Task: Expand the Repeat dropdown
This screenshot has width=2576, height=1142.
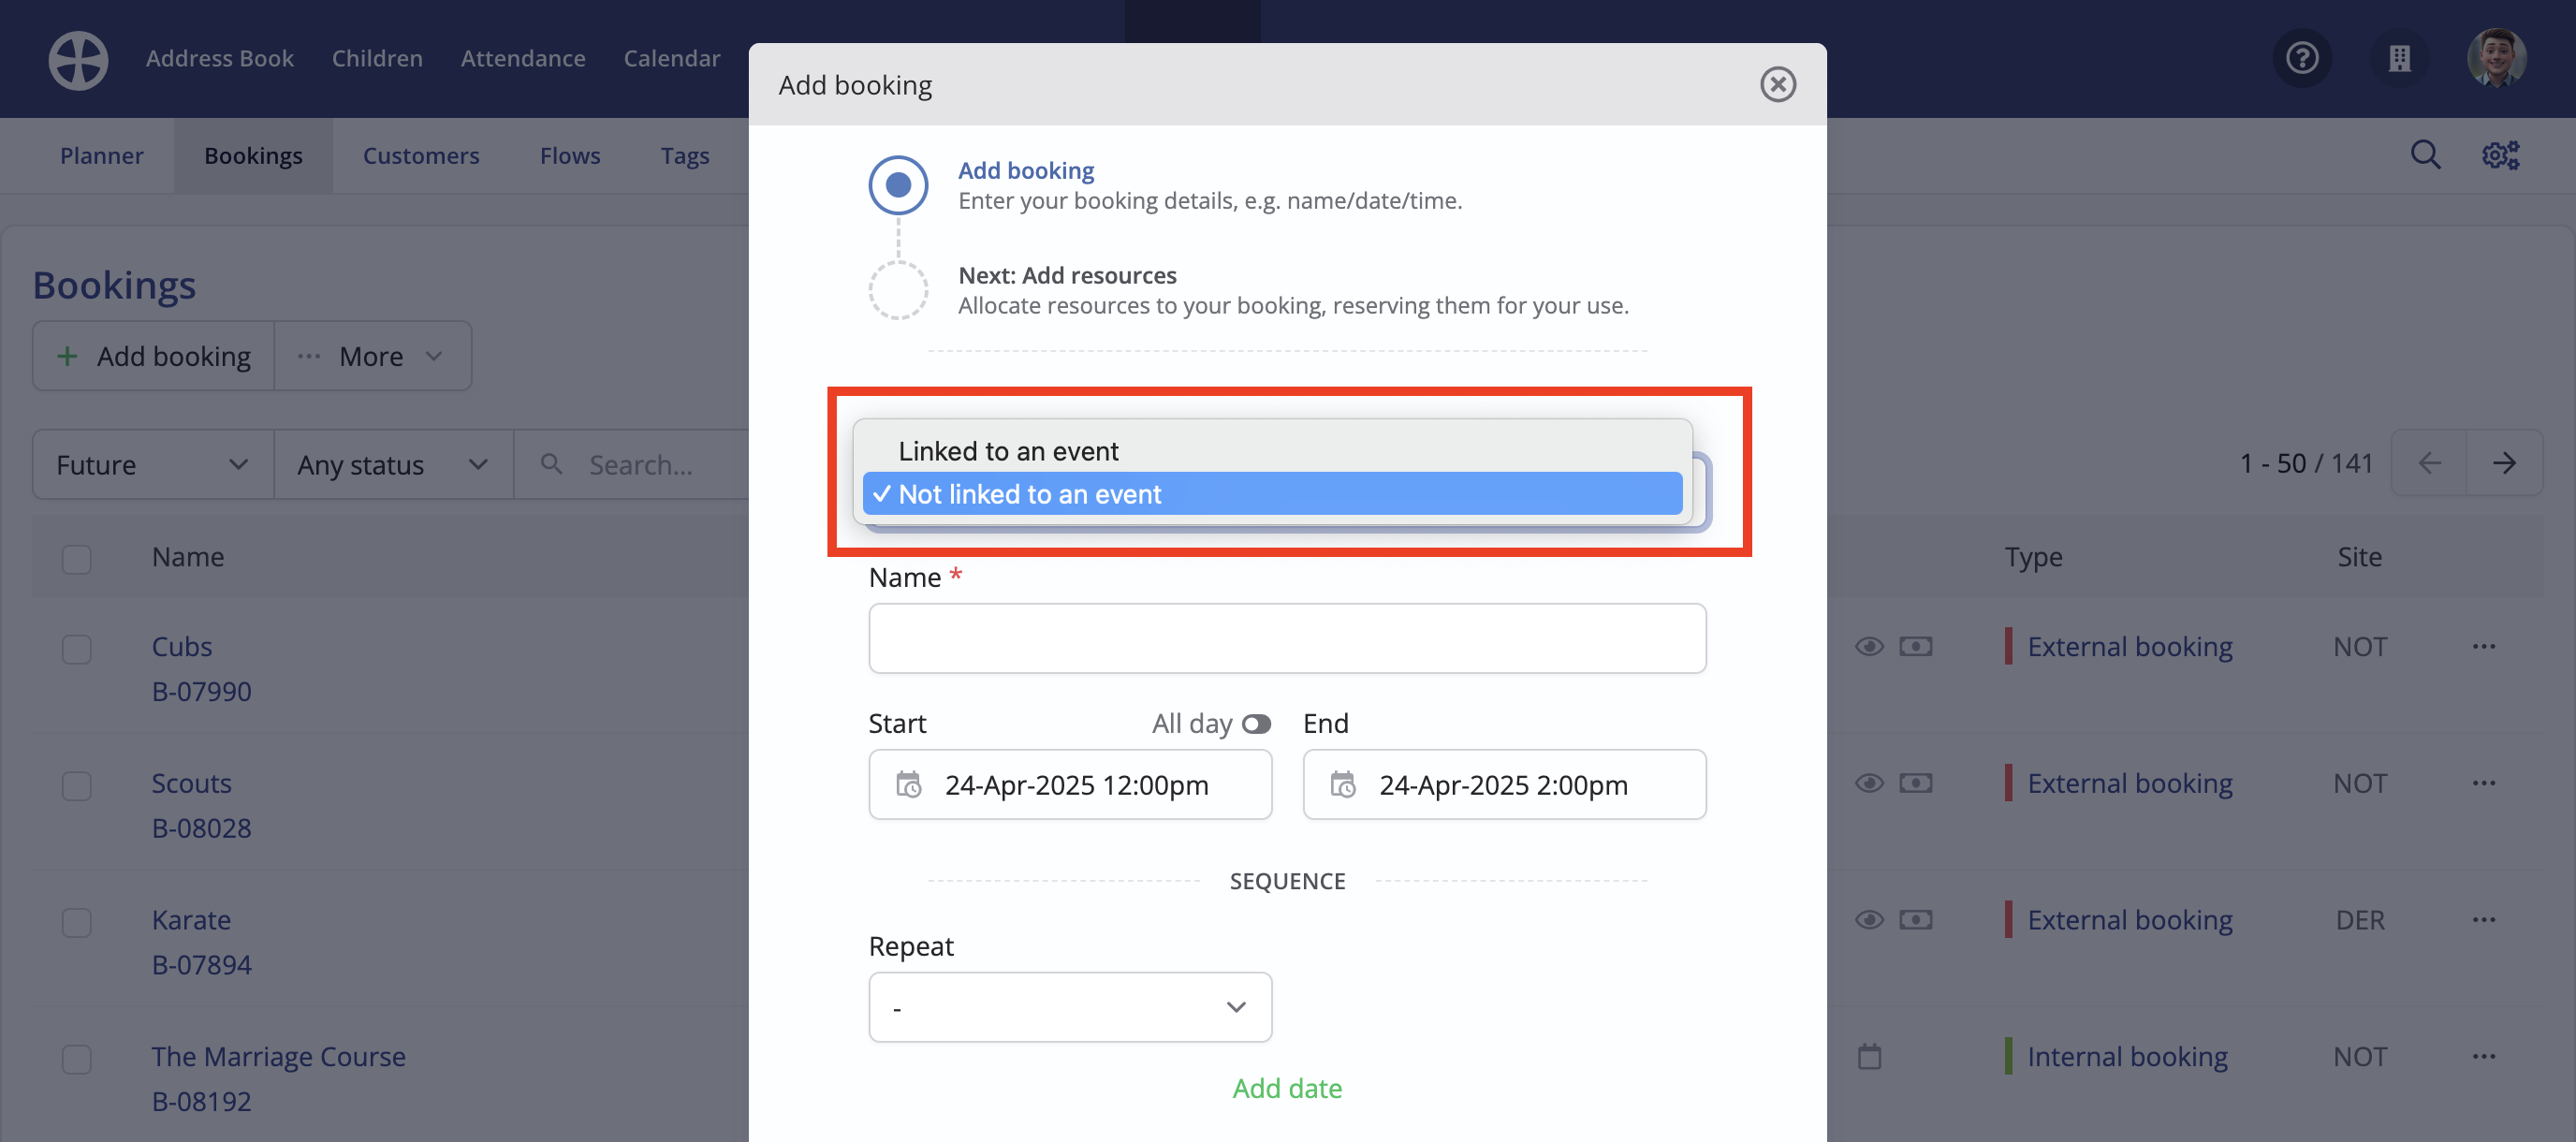Action: tap(1070, 1007)
